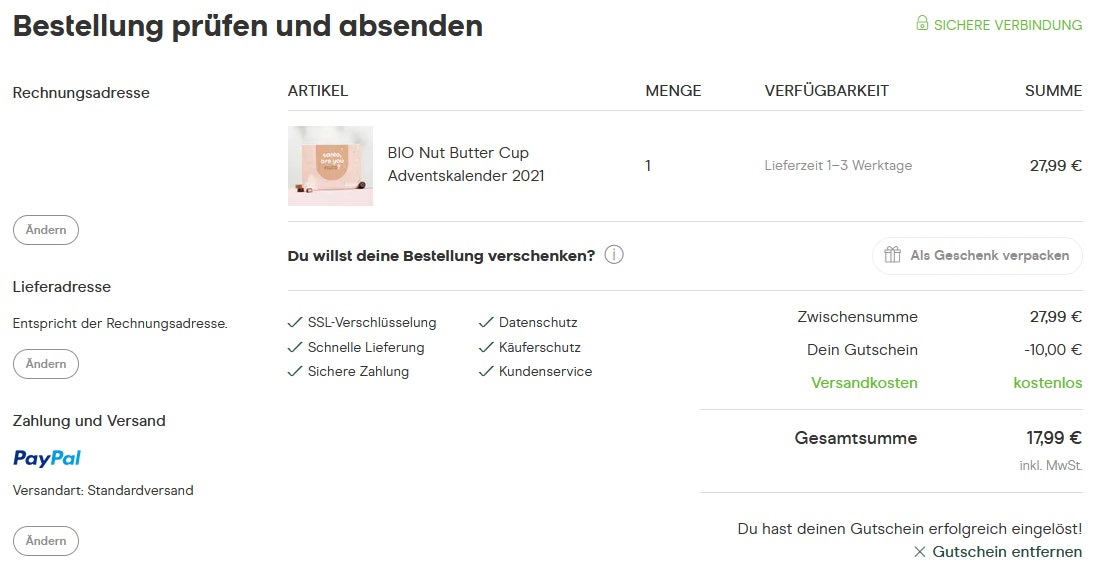Image resolution: width=1104 pixels, height=575 pixels.
Task: Open the info icon next to gift question
Action: pyautogui.click(x=614, y=255)
